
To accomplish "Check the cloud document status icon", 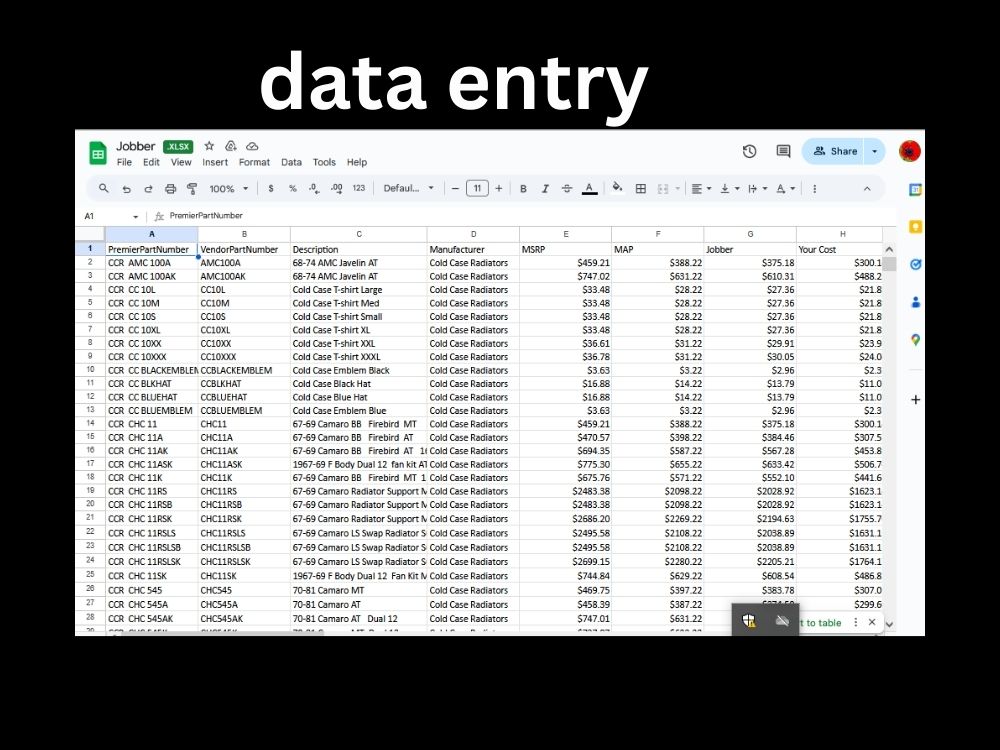I will [x=253, y=146].
